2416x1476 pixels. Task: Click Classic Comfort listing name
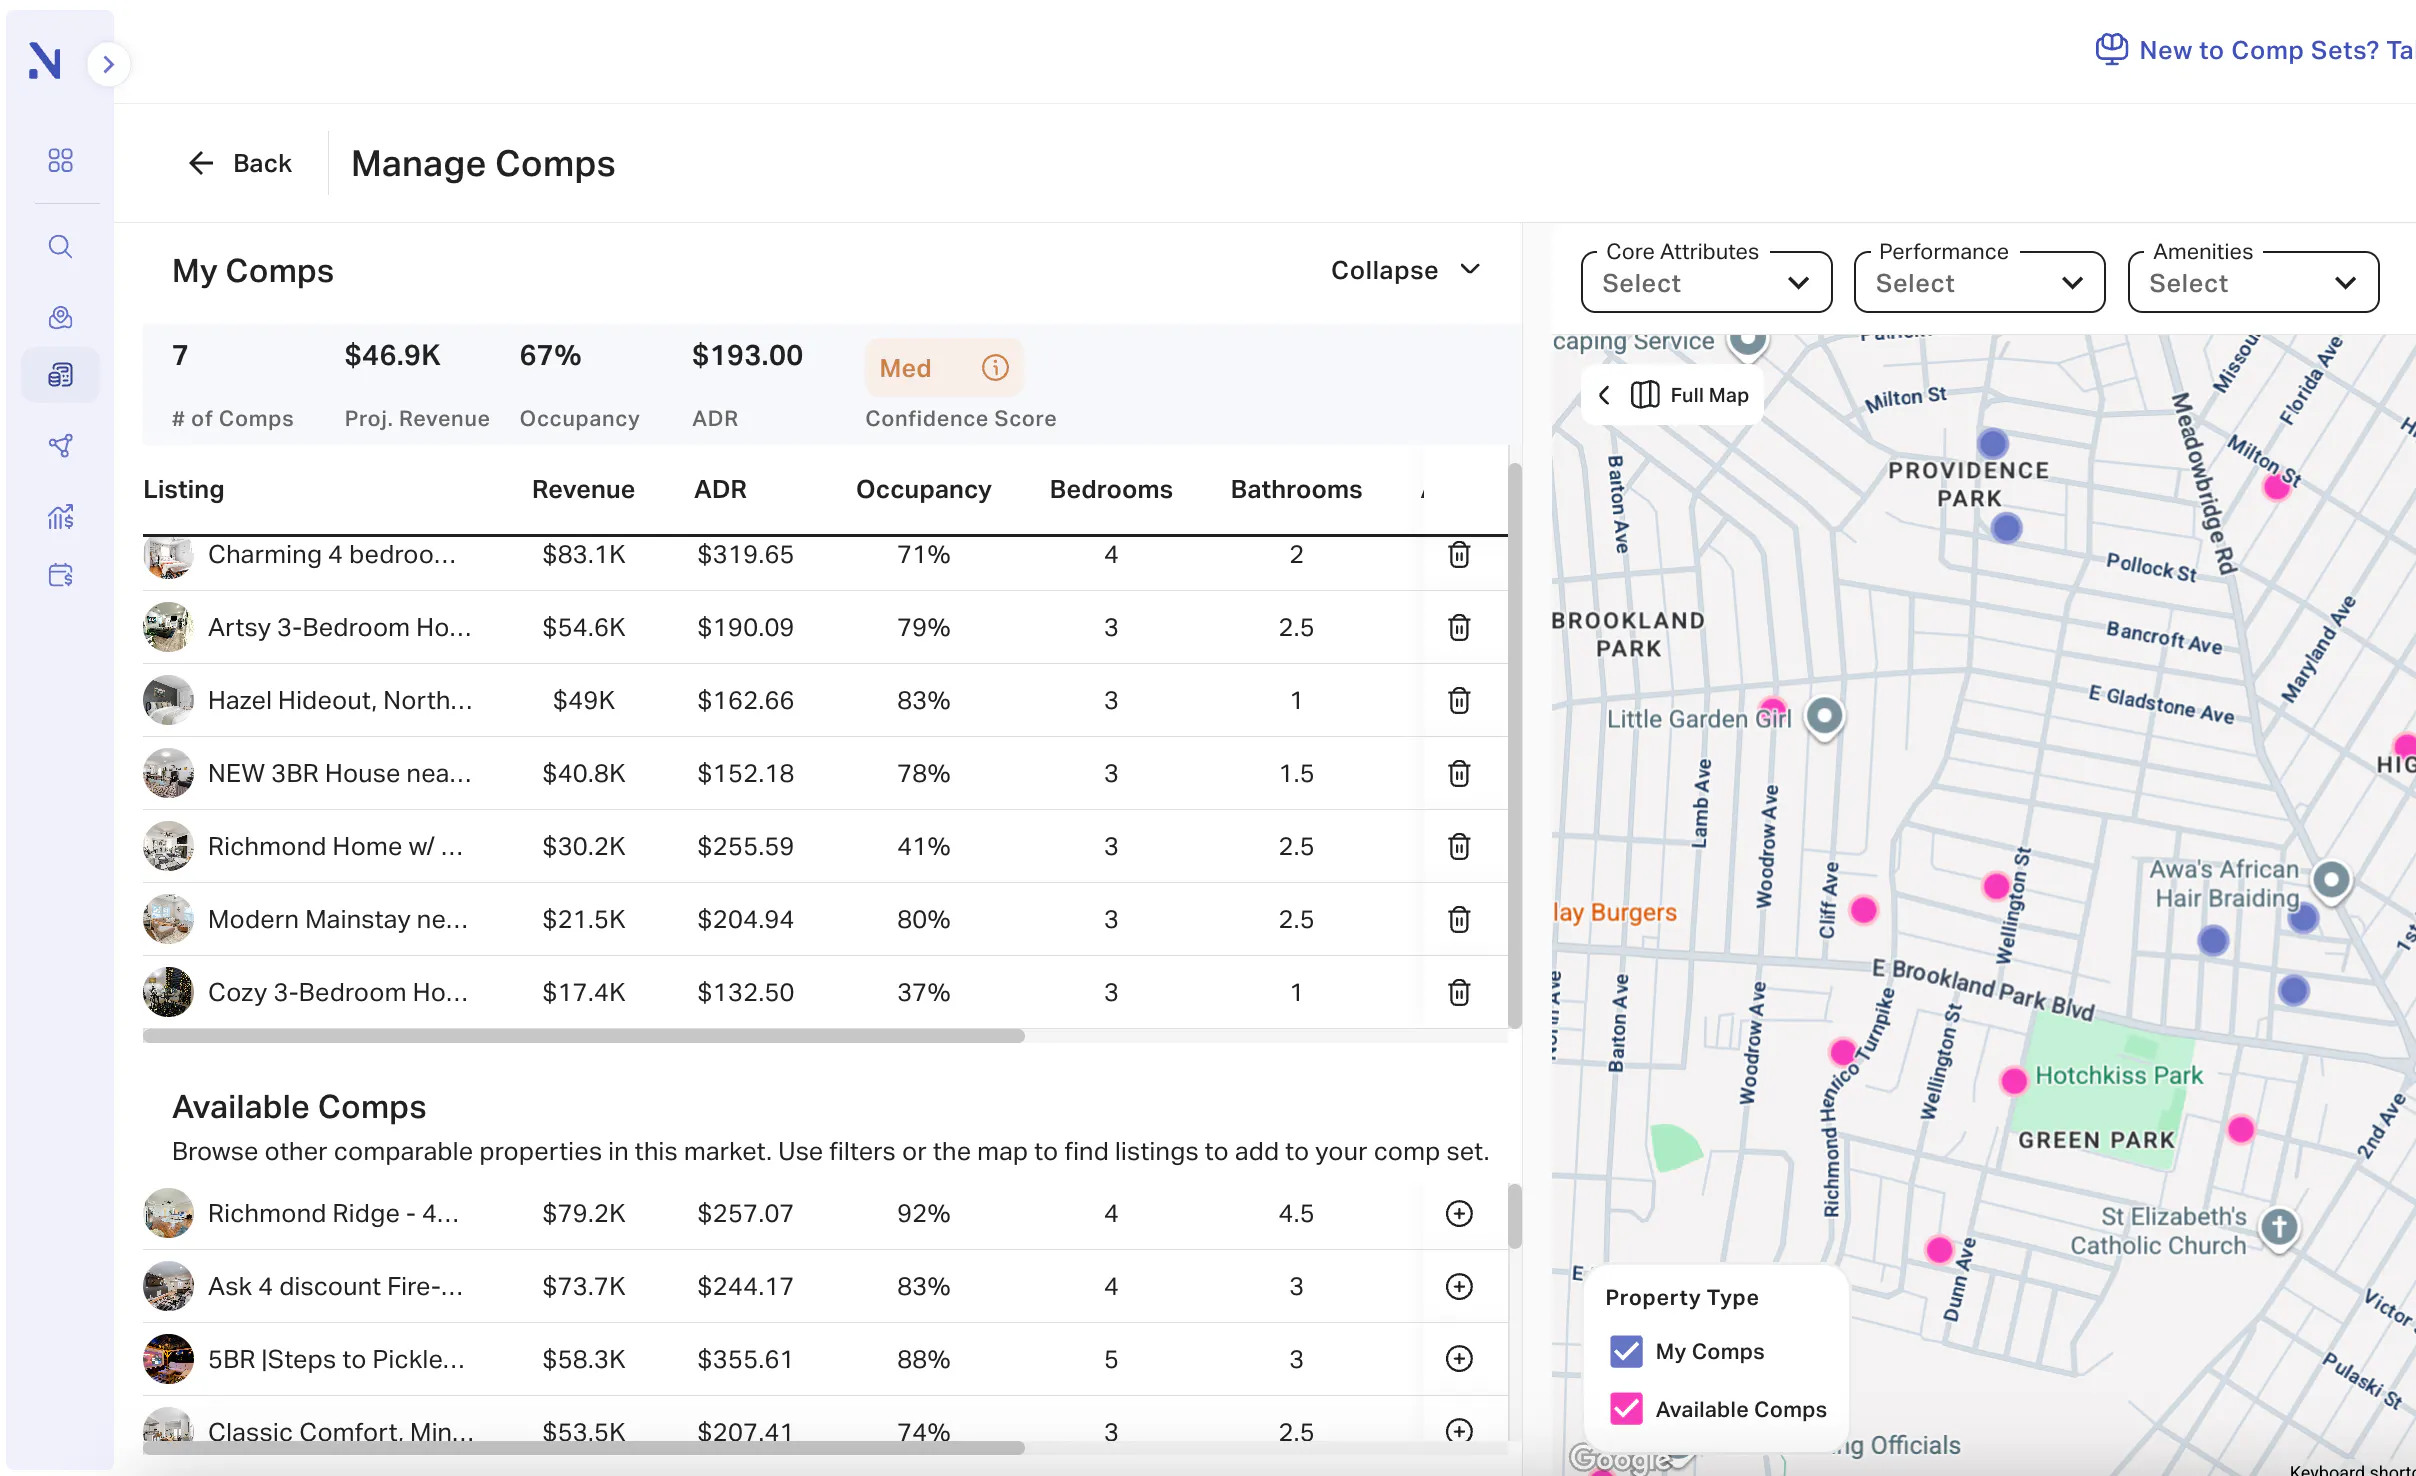(x=341, y=1432)
